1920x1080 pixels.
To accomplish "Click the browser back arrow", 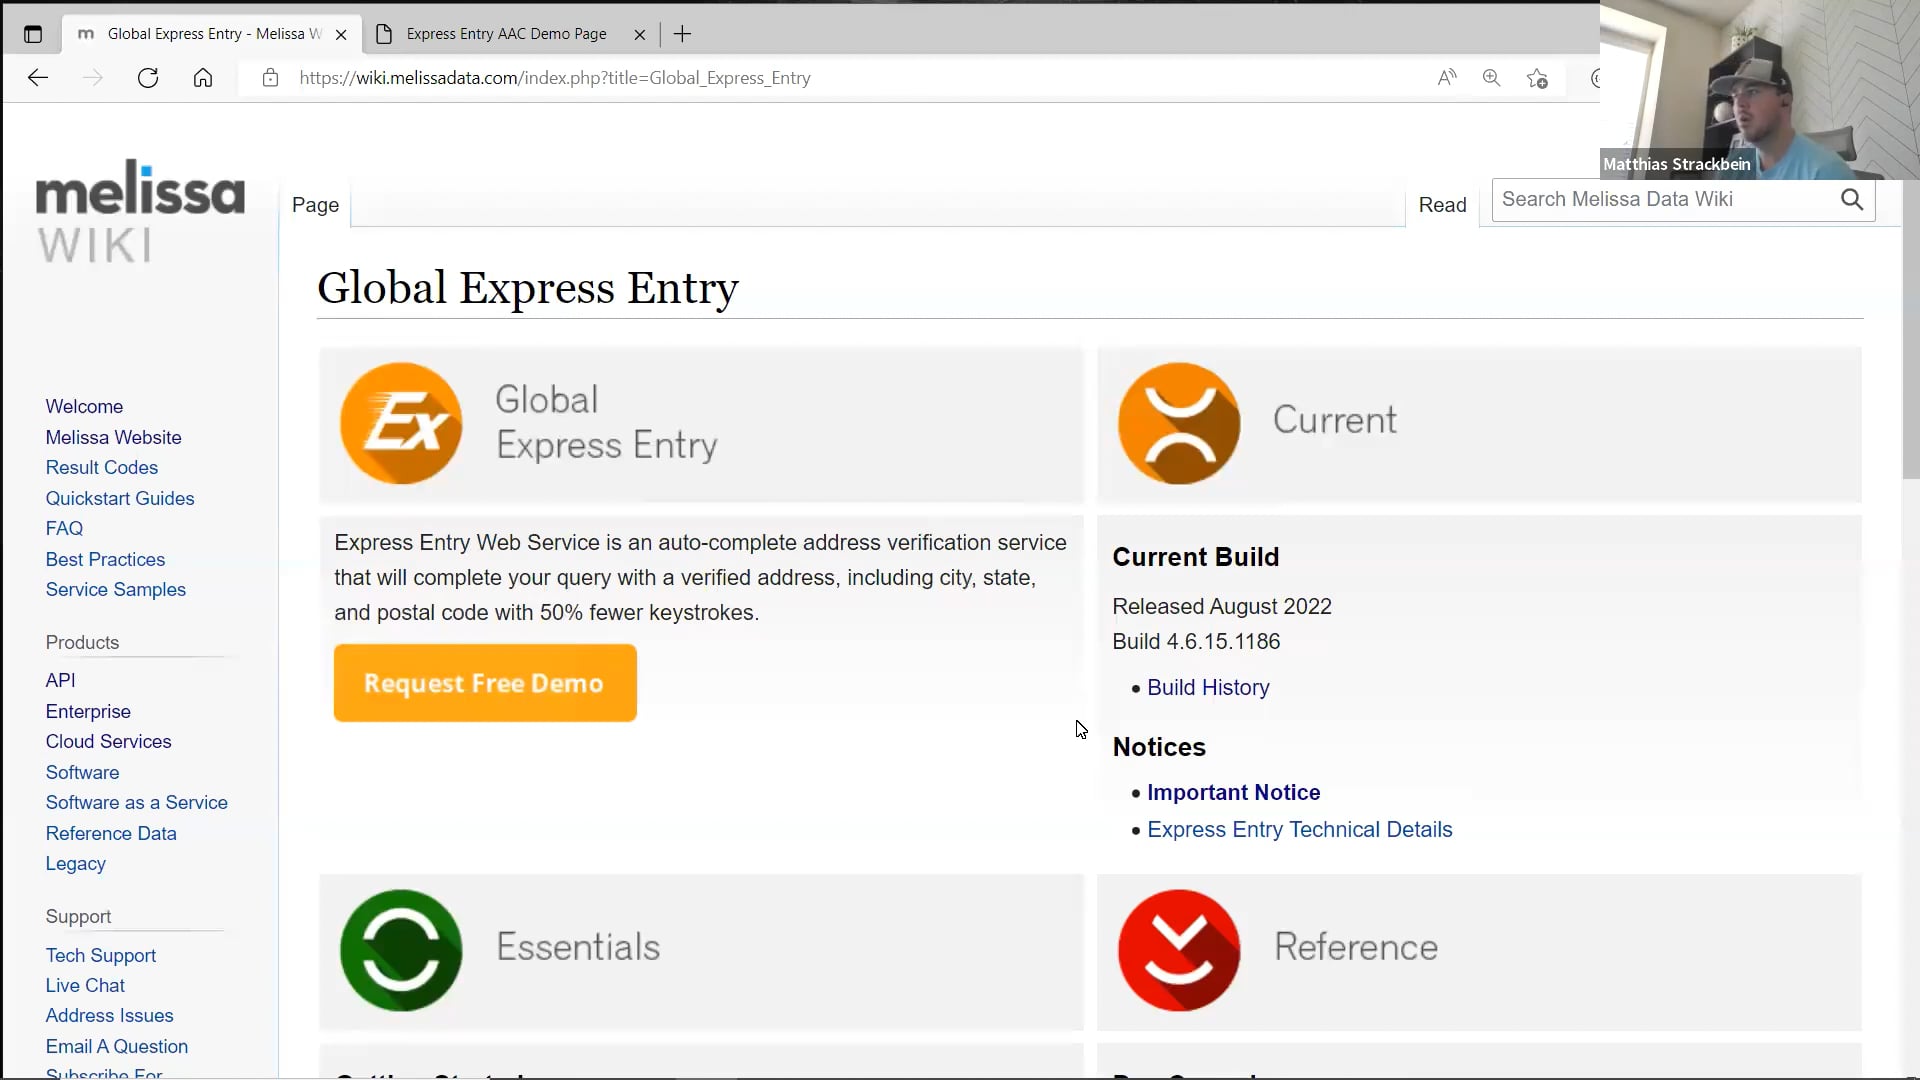I will coord(38,78).
